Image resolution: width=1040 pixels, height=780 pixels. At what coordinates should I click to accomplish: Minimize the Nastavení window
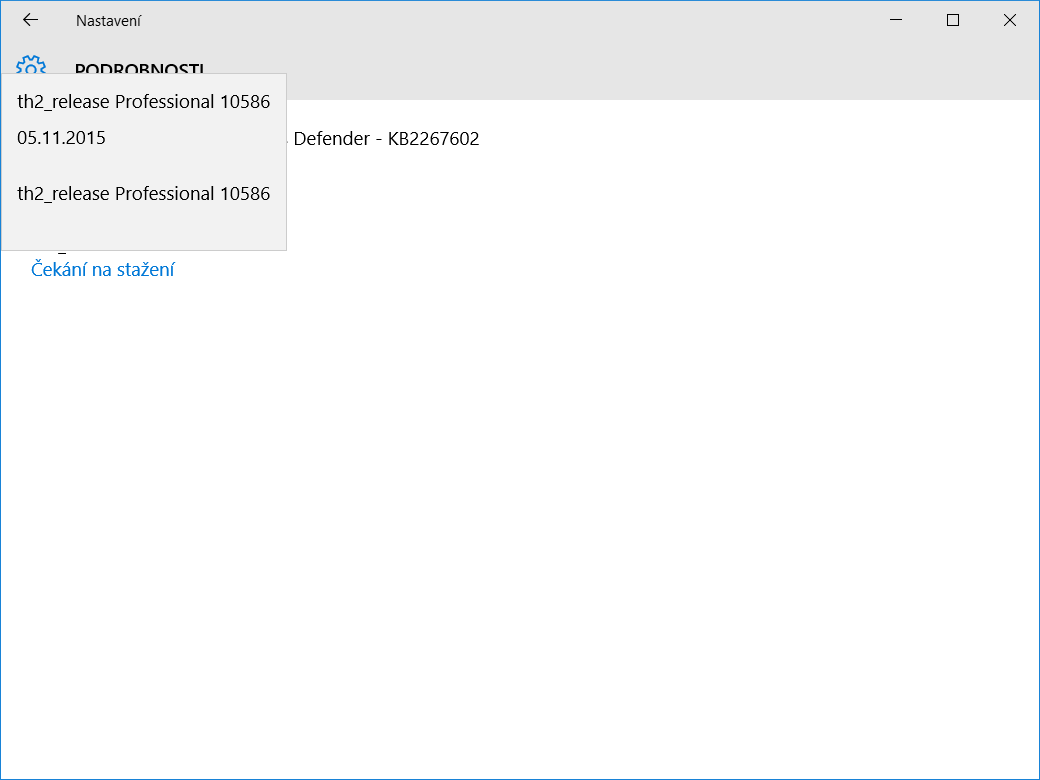coord(896,21)
